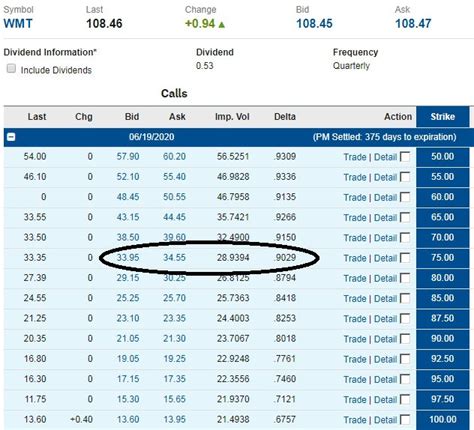Screen dimensions: 474x430
Task: Click Detail for the 50.00 strike
Action: click(385, 157)
